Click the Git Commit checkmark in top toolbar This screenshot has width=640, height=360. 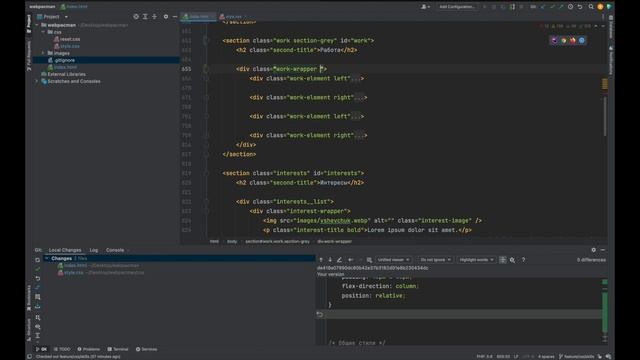tap(552, 7)
